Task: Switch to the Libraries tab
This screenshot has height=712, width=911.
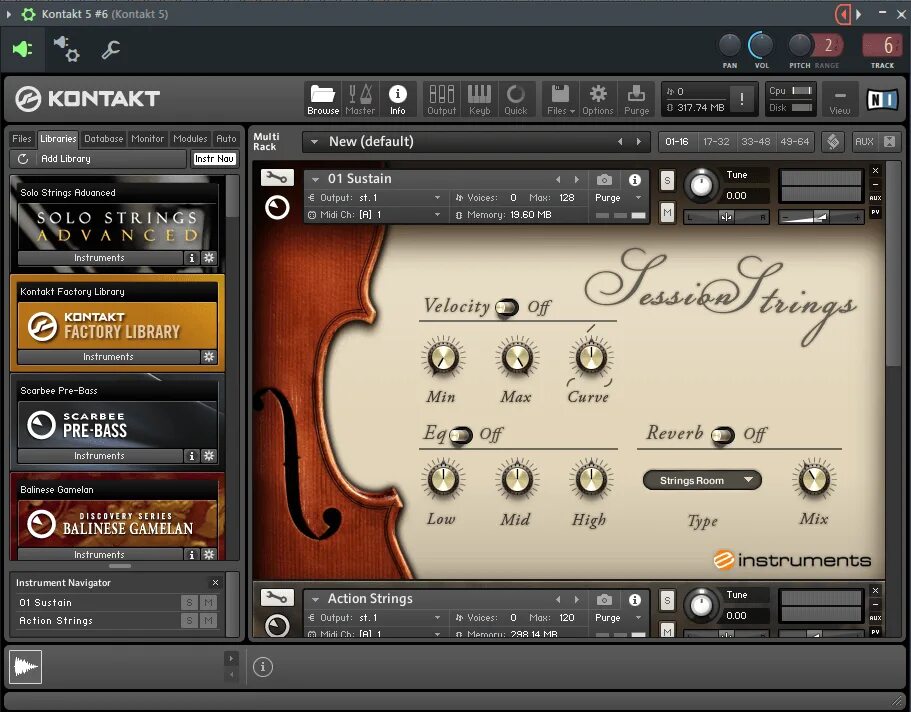Action: click(58, 138)
